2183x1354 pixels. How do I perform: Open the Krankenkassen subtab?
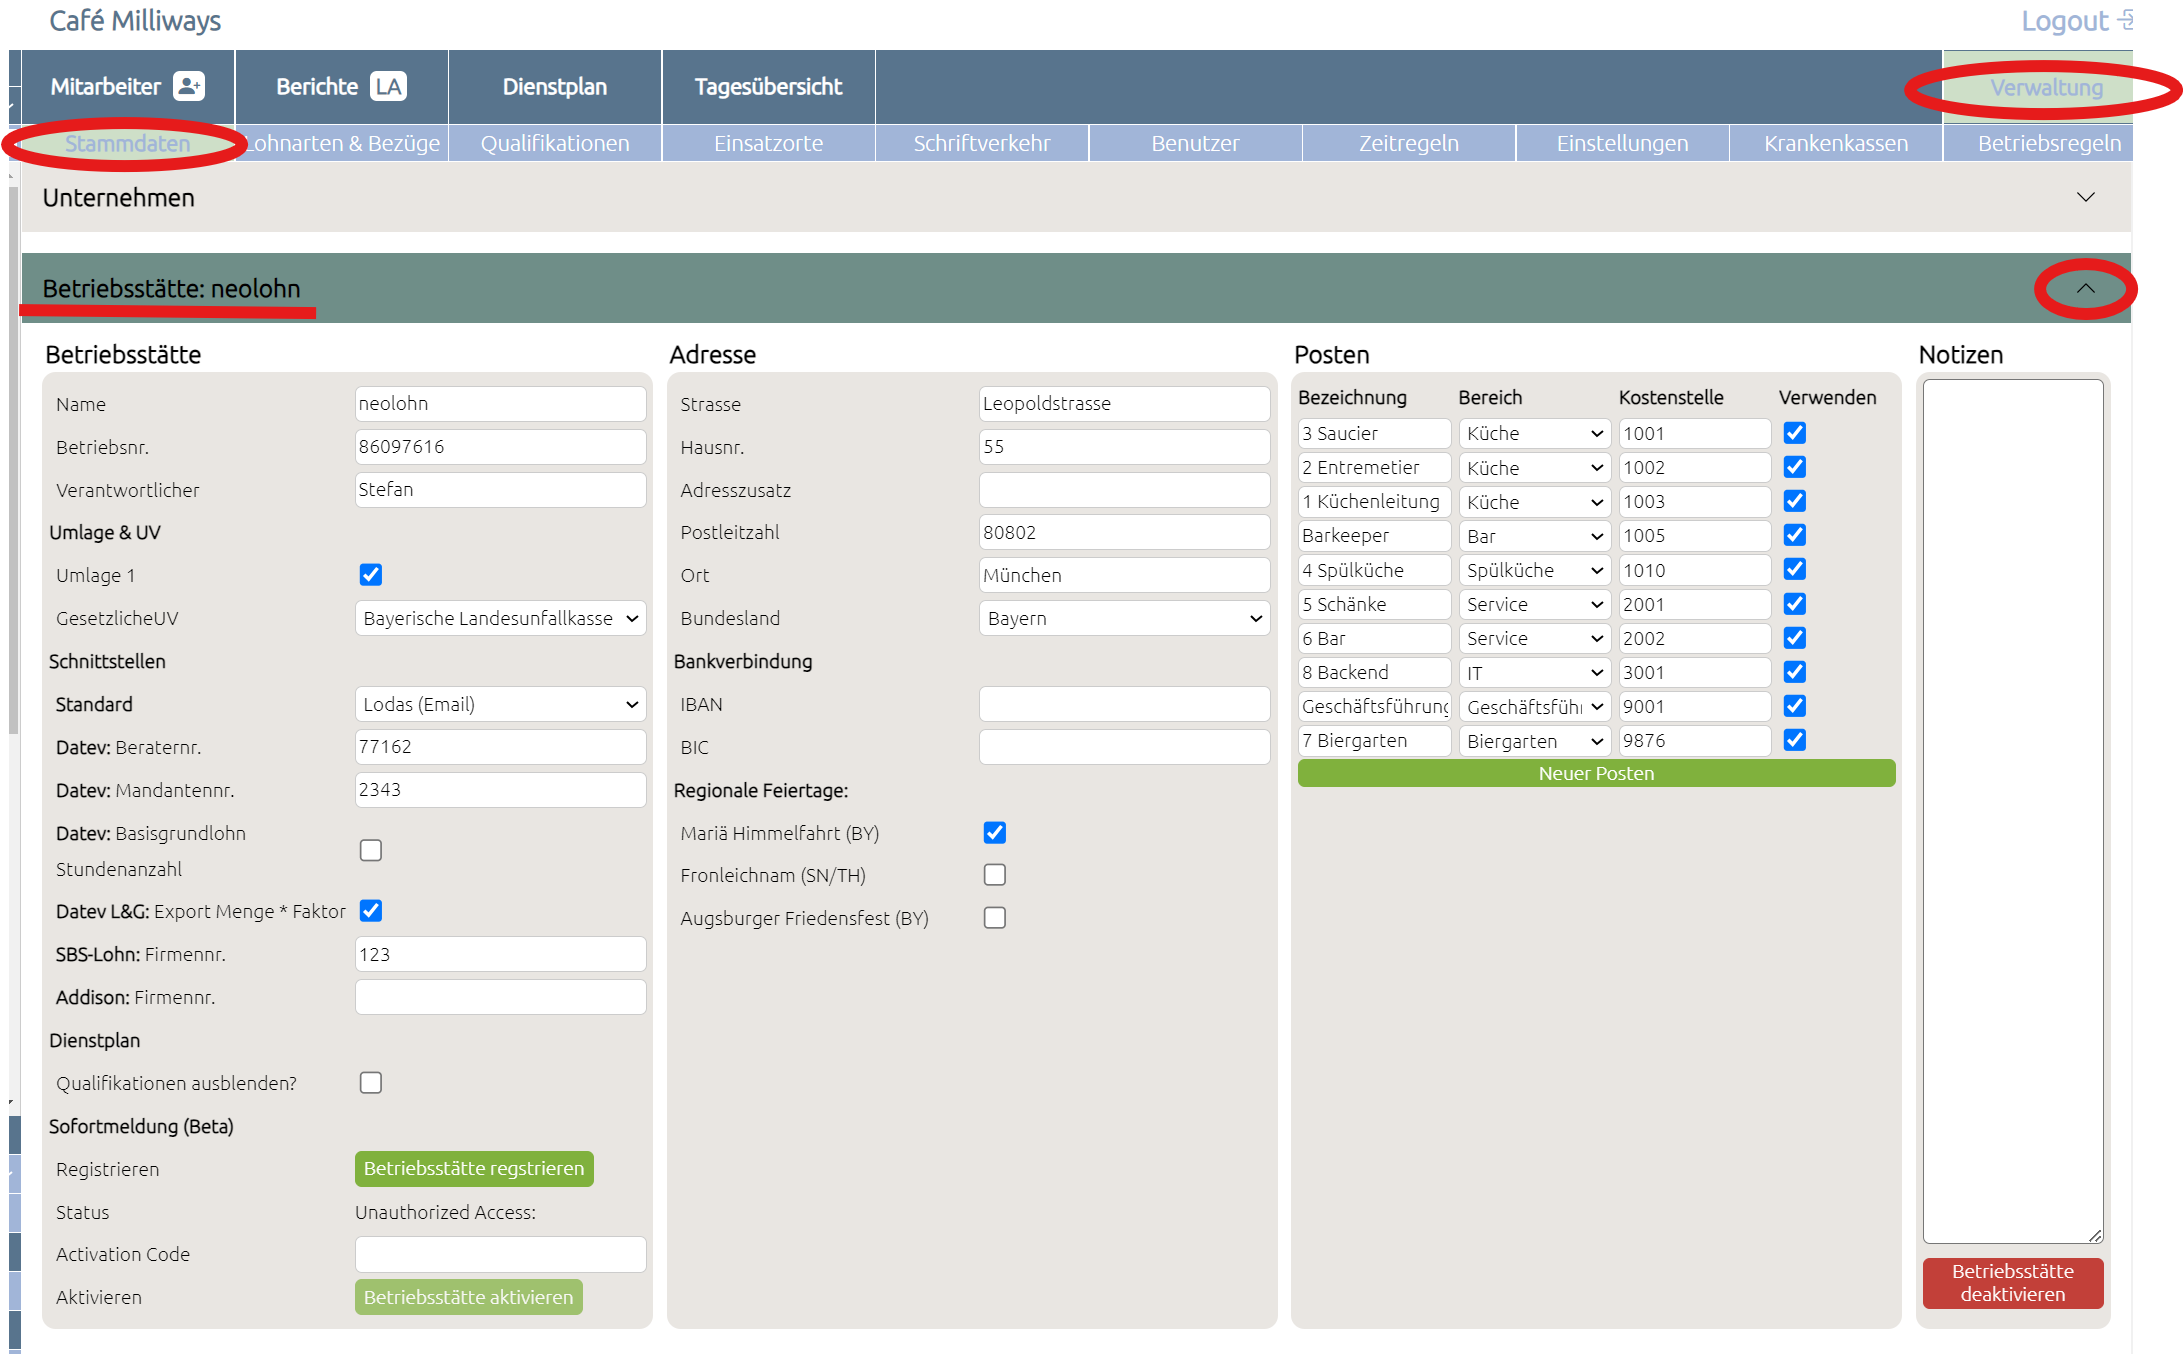pos(1836,143)
